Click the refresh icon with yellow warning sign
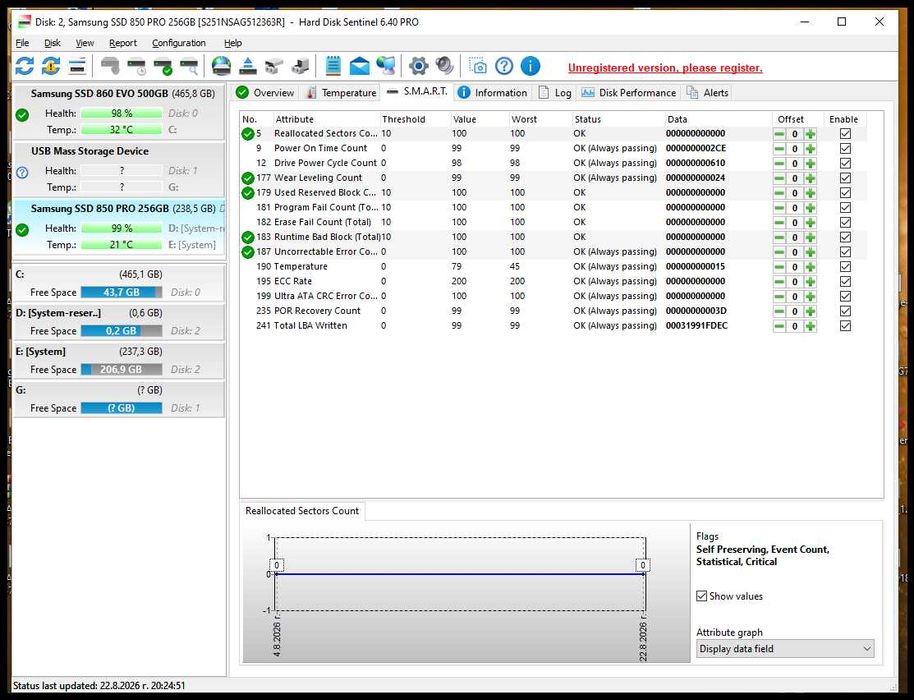 point(51,66)
